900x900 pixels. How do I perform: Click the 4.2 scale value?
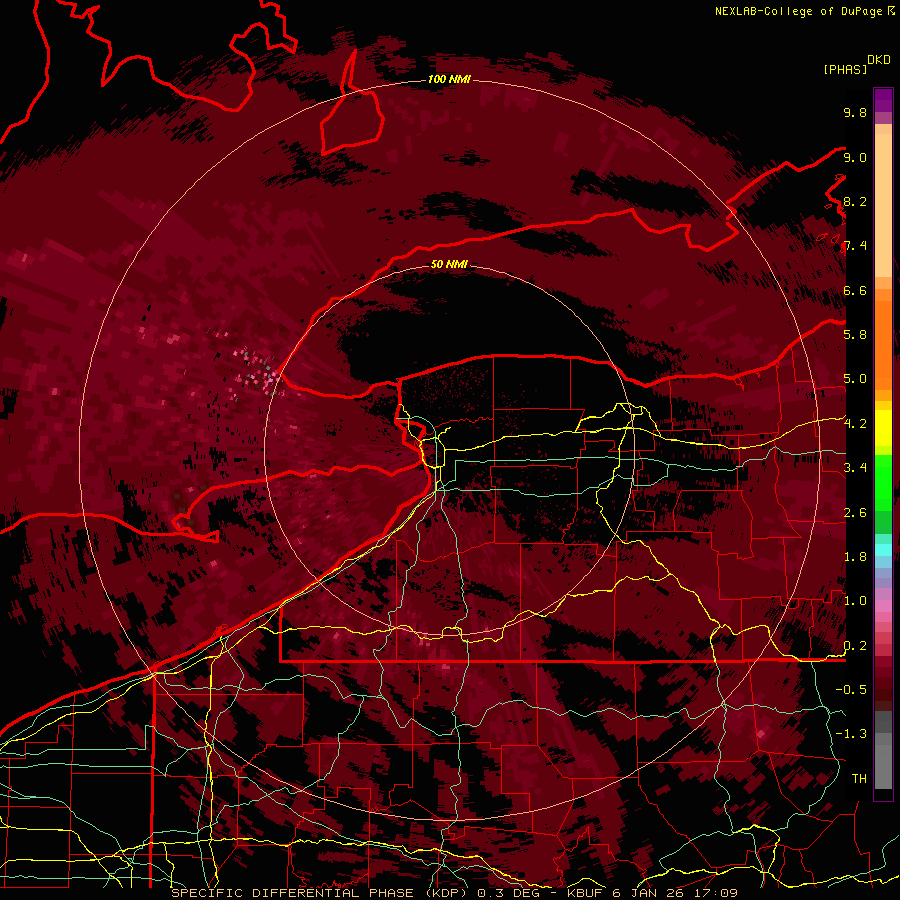[855, 424]
